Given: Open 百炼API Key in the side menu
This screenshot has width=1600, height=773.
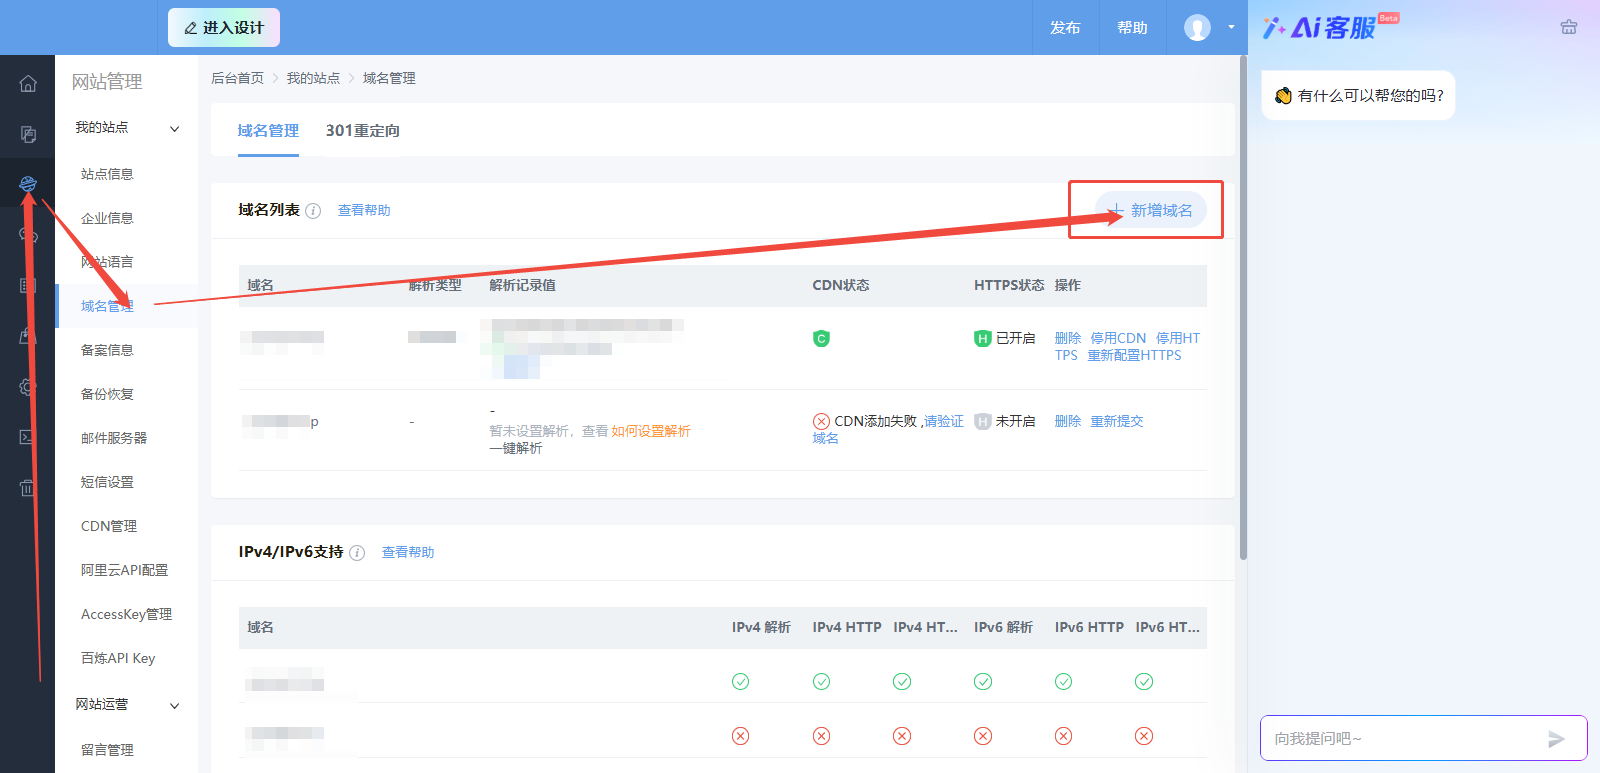Looking at the screenshot, I should coord(118,658).
